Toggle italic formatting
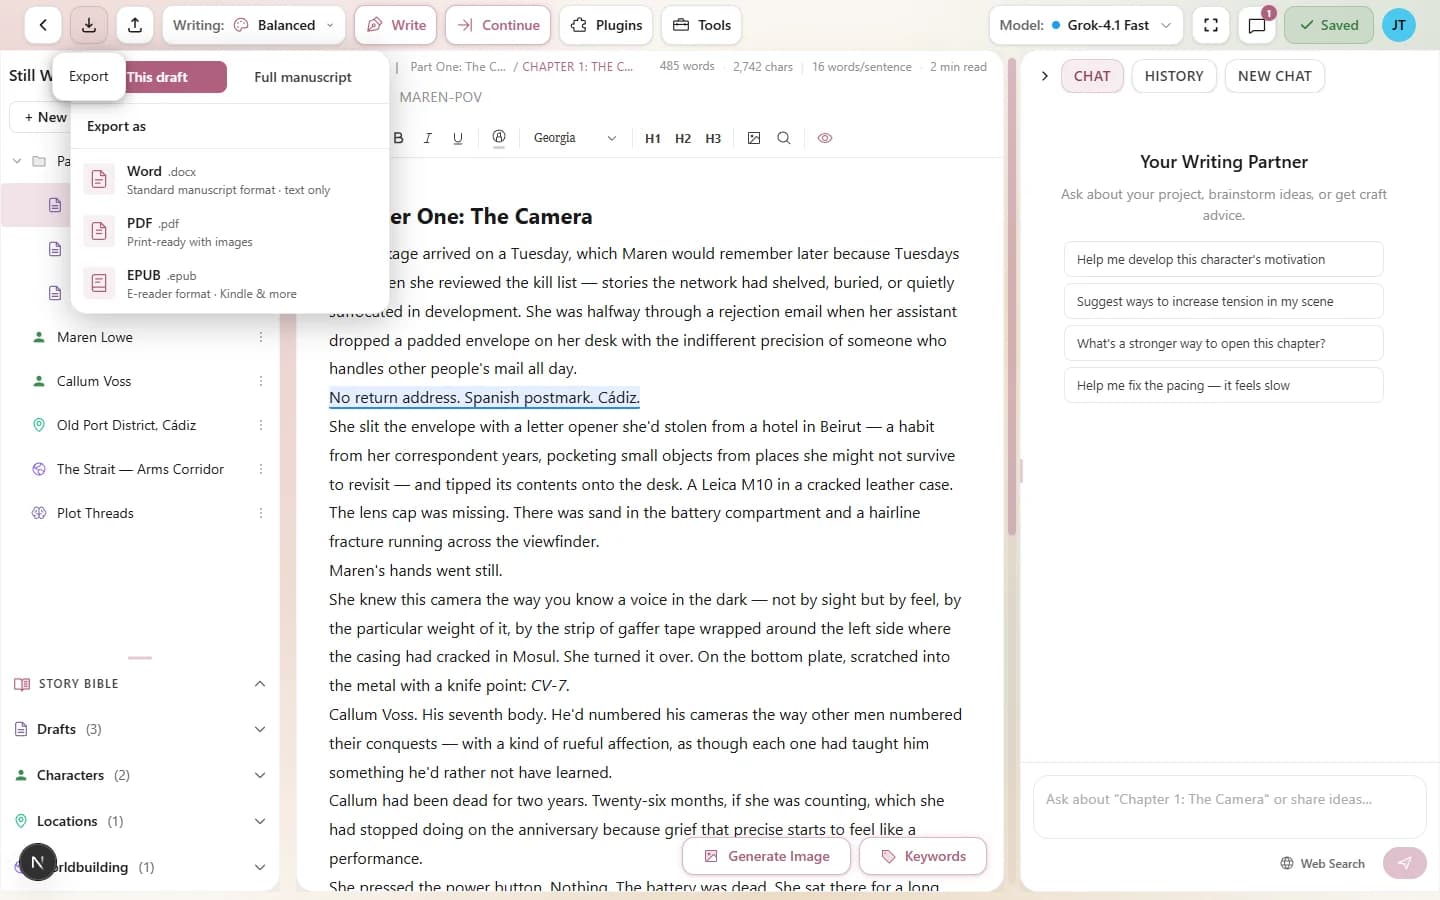The image size is (1440, 900). 428,138
